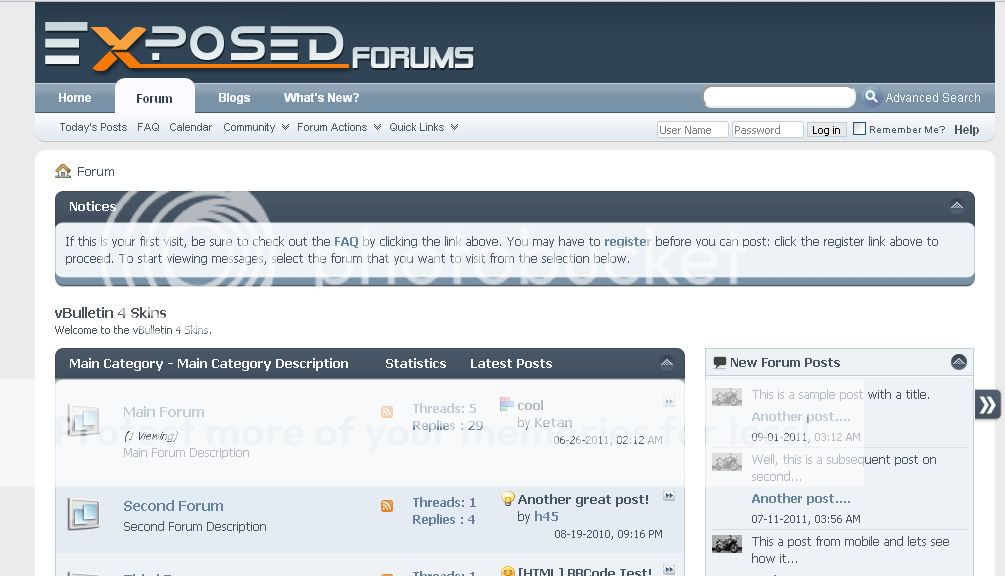Click the 'Replies : 4' statistic

tap(444, 520)
